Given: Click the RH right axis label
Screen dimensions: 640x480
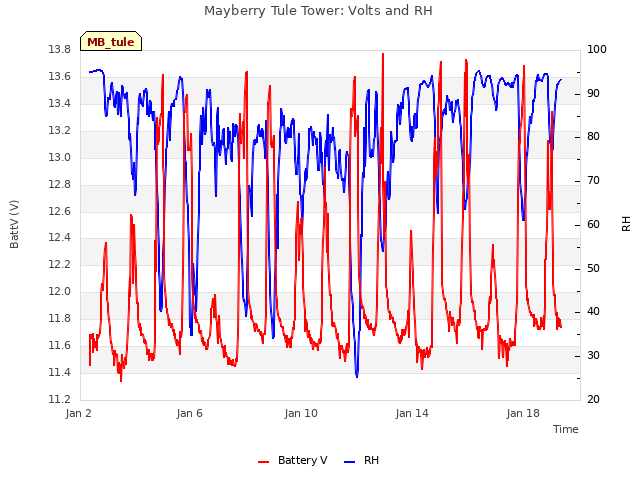Looking at the screenshot, I should click(x=626, y=224).
